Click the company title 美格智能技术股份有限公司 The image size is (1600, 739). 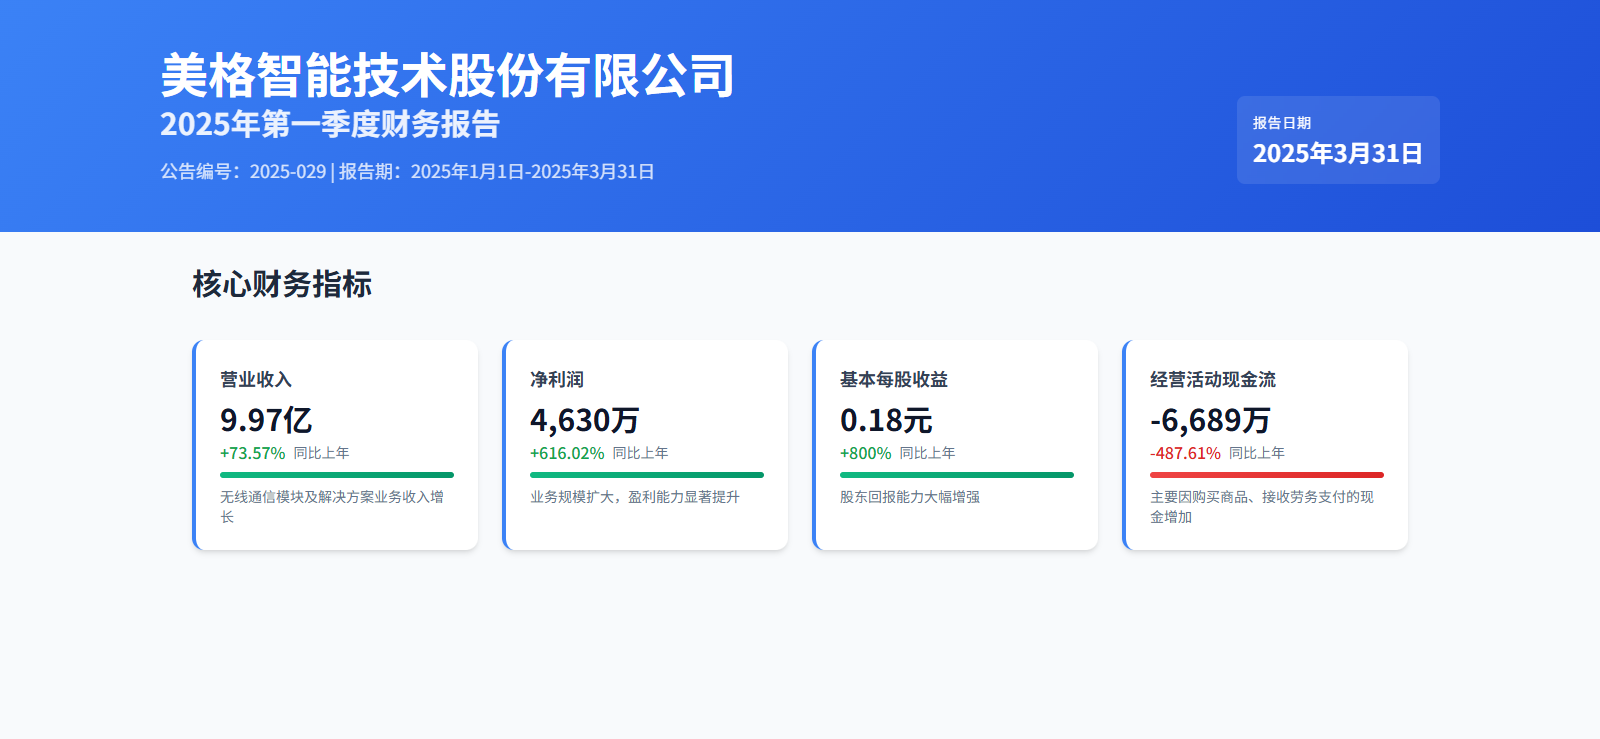pyautogui.click(x=447, y=76)
